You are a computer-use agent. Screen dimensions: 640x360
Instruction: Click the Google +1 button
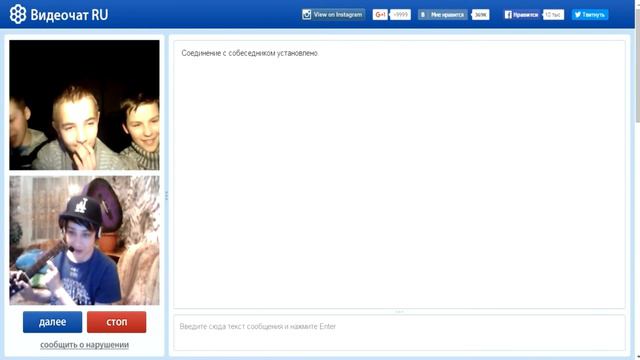(x=380, y=15)
